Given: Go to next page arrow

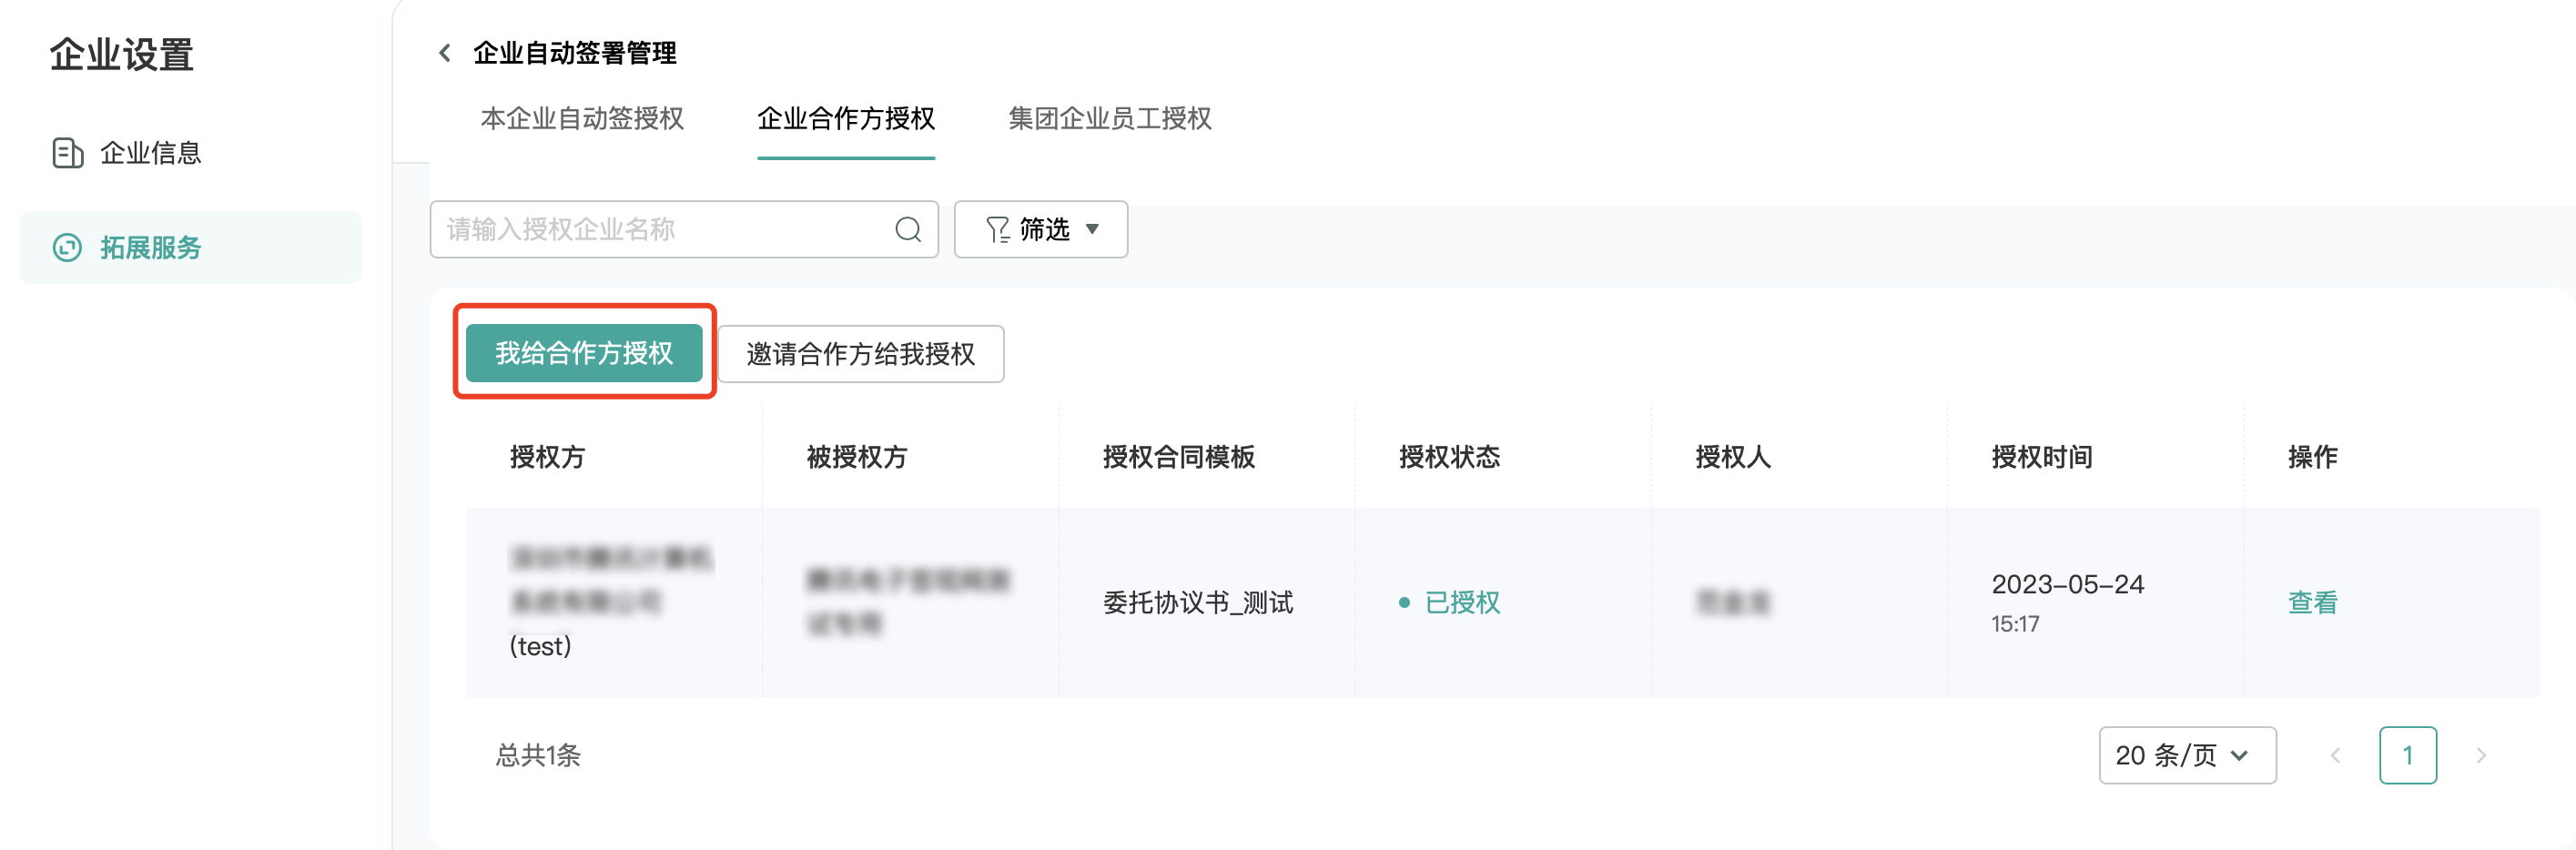Looking at the screenshot, I should click(2480, 755).
